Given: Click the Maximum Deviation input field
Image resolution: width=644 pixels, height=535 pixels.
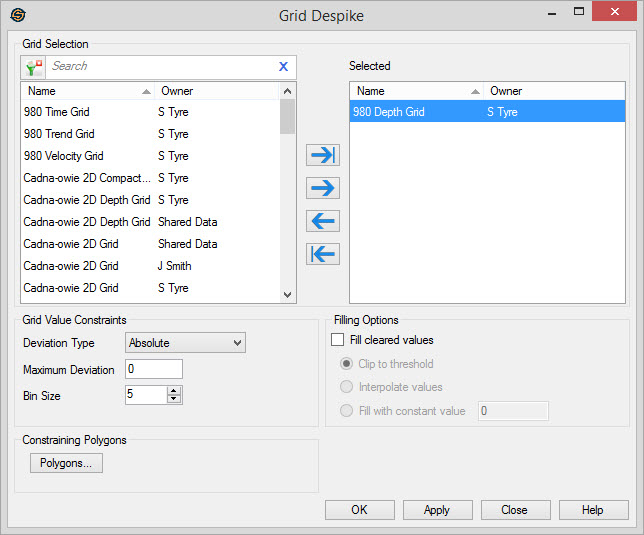Looking at the screenshot, I should tap(154, 370).
